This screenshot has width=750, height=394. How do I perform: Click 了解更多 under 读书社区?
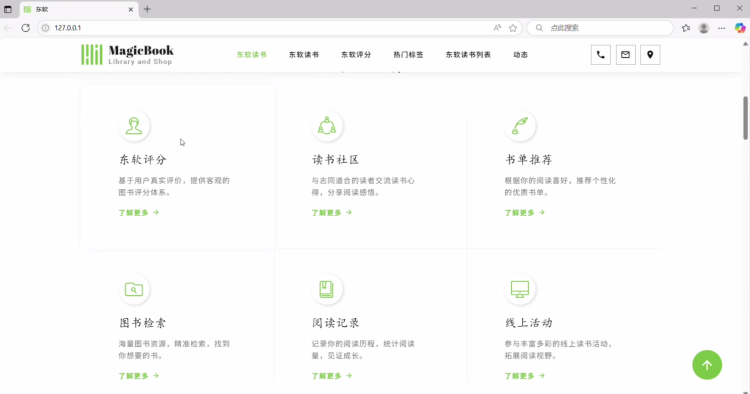pos(331,213)
